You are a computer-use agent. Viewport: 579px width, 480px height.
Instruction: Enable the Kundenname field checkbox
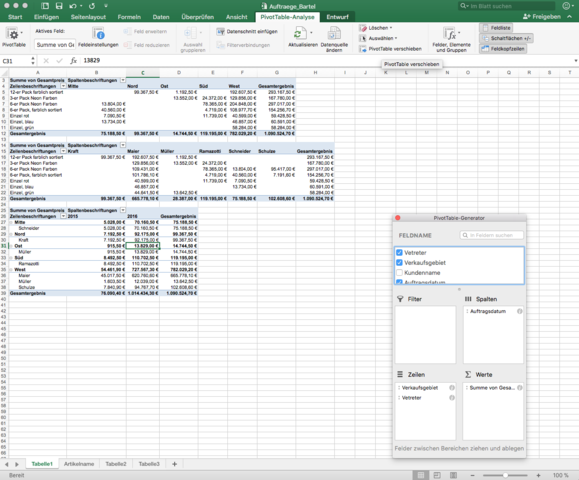pos(399,272)
